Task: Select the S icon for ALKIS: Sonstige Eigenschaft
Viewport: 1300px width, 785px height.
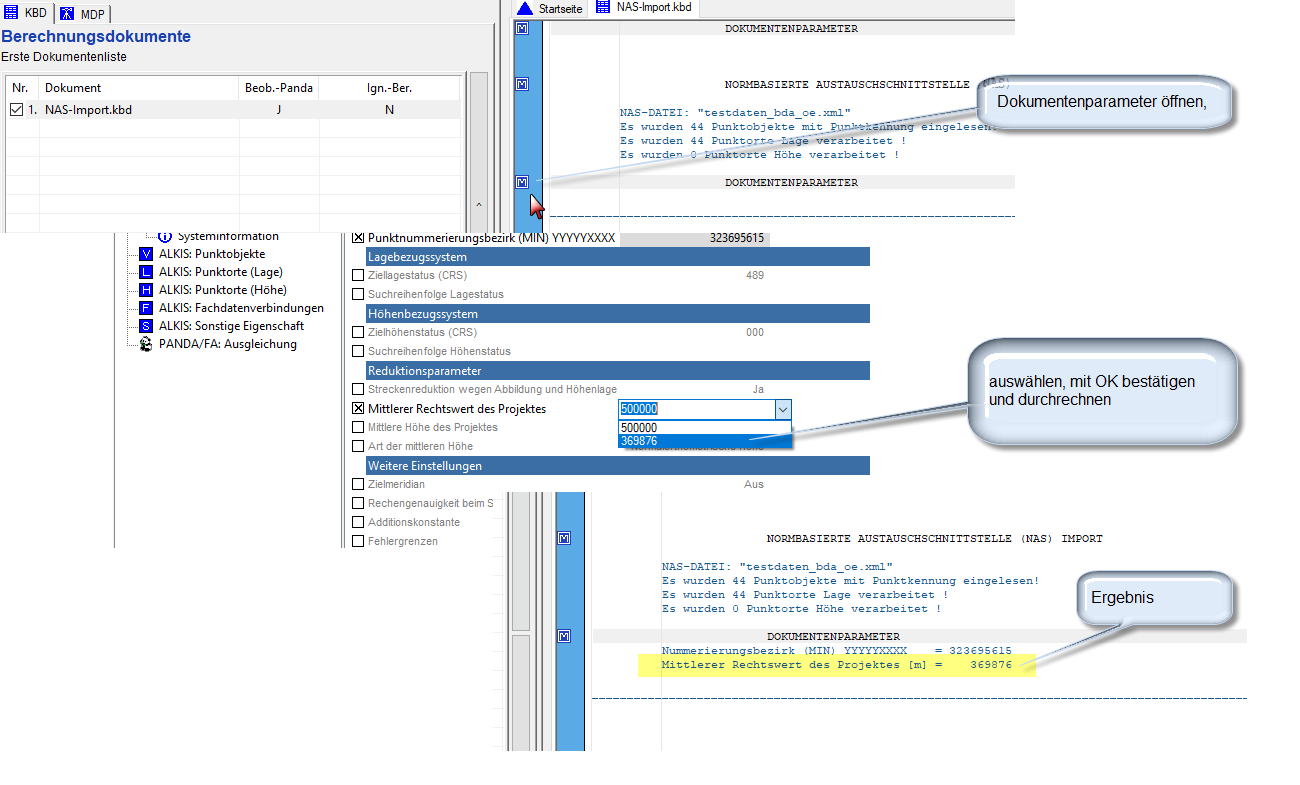Action: [x=146, y=326]
